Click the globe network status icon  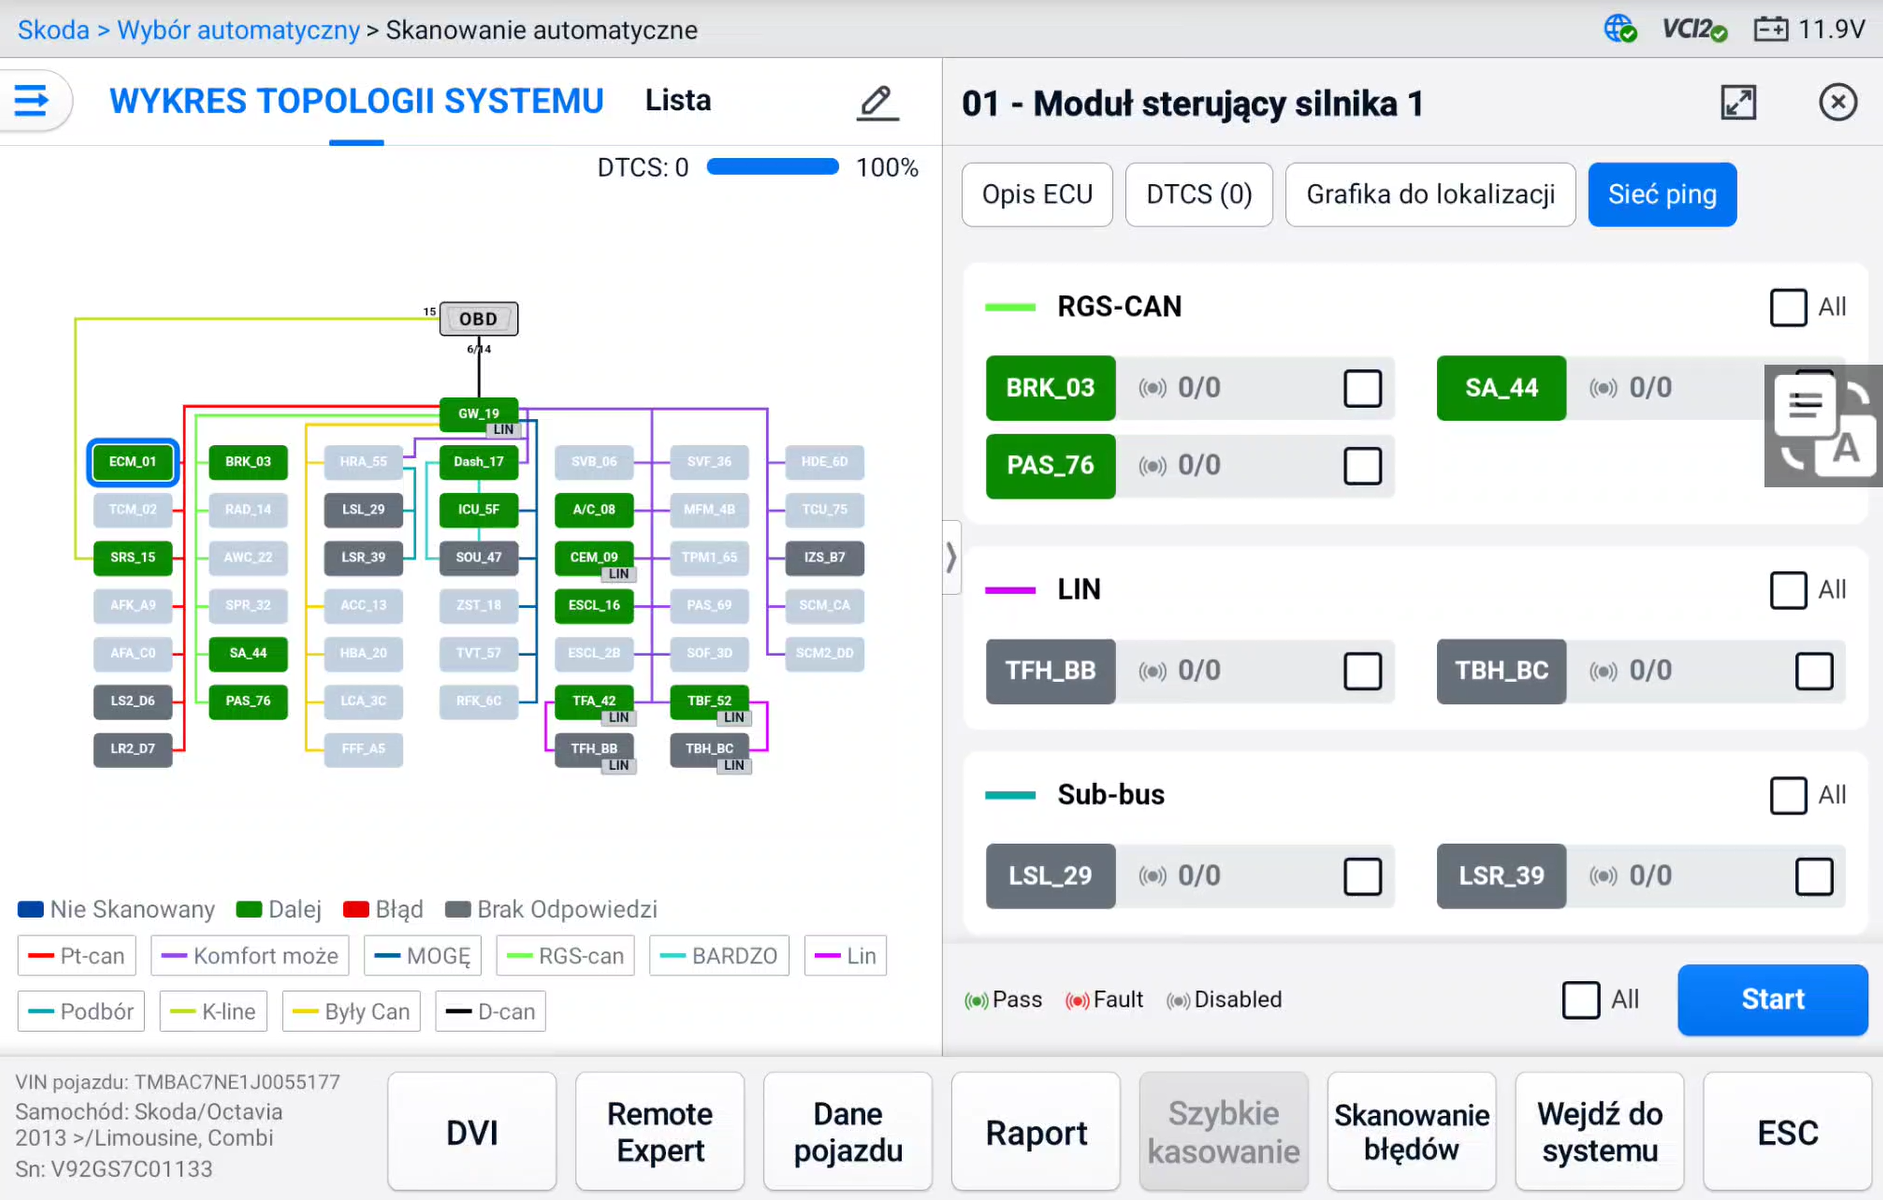pos(1620,29)
